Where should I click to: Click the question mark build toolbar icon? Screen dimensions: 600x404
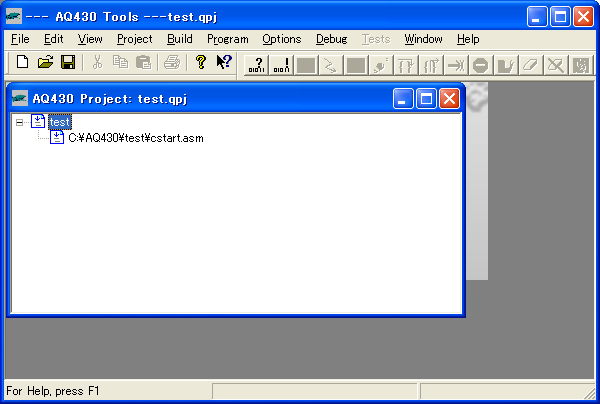click(257, 66)
